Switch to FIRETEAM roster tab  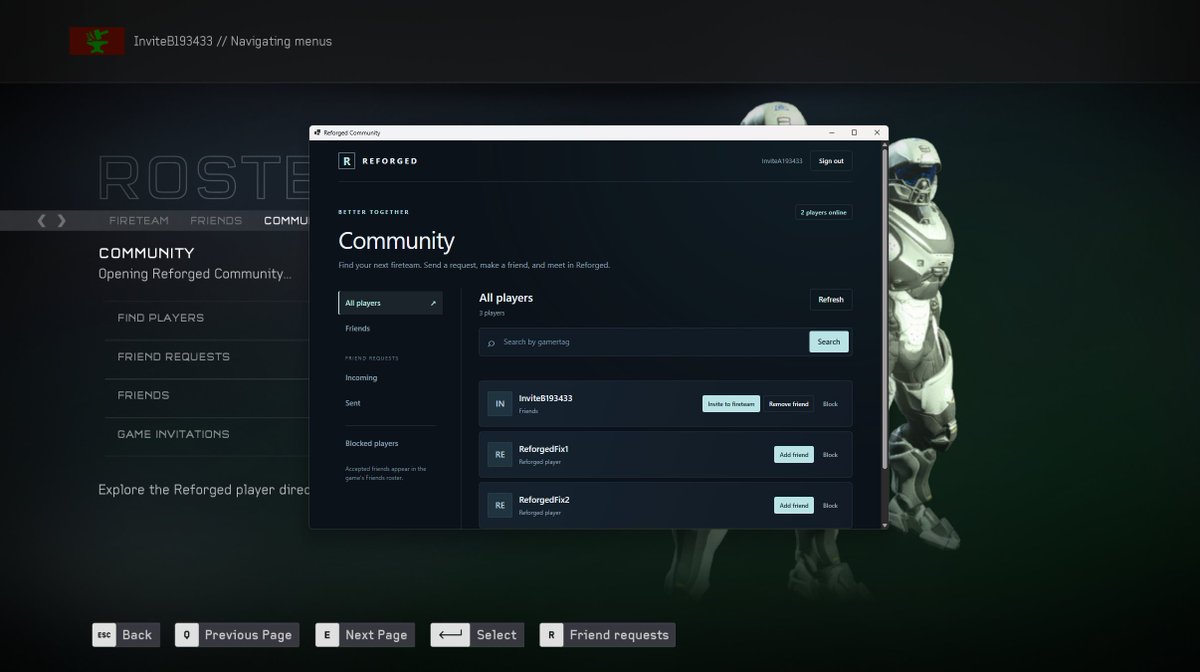(x=139, y=220)
